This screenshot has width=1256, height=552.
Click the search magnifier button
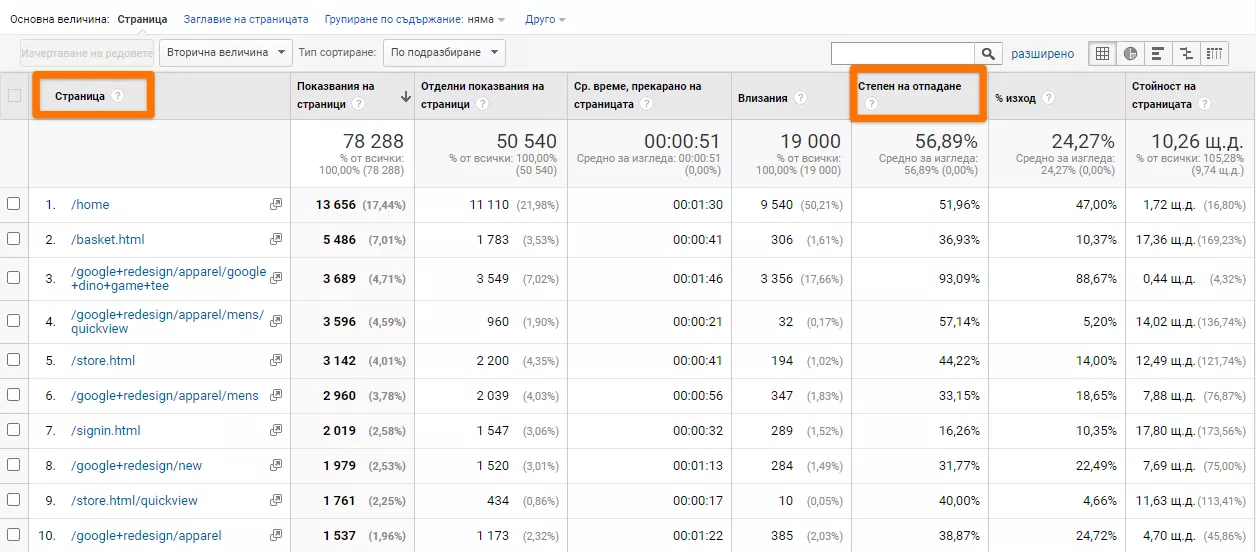(x=988, y=54)
